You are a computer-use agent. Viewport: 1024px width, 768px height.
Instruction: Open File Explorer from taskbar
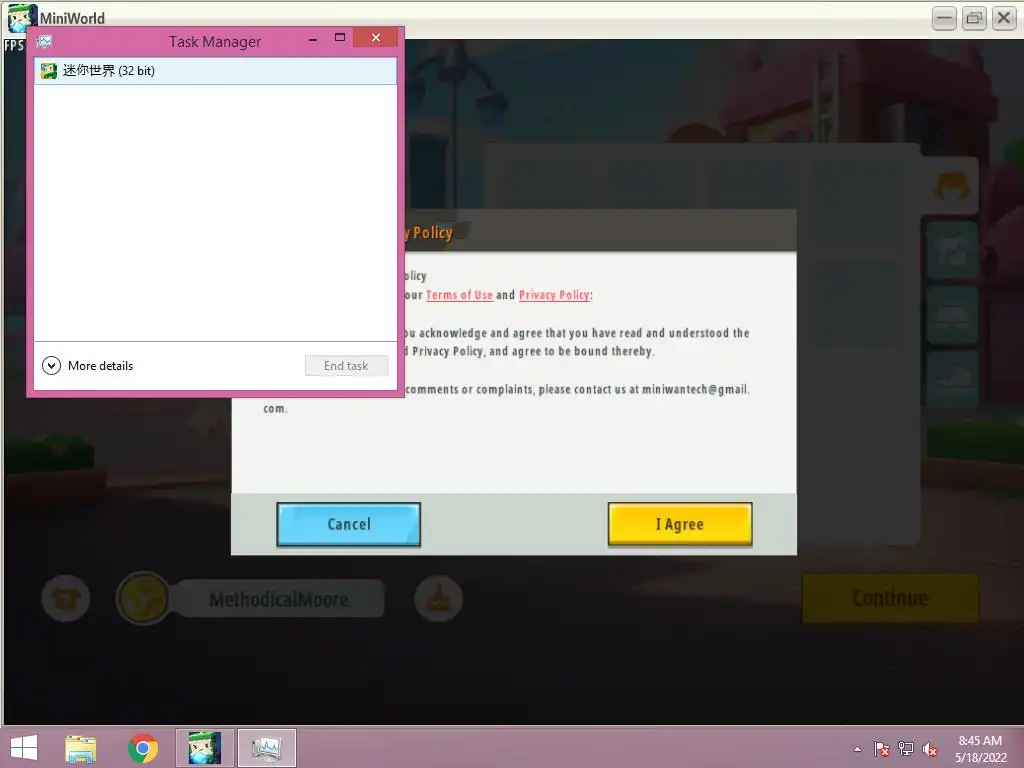[81, 748]
